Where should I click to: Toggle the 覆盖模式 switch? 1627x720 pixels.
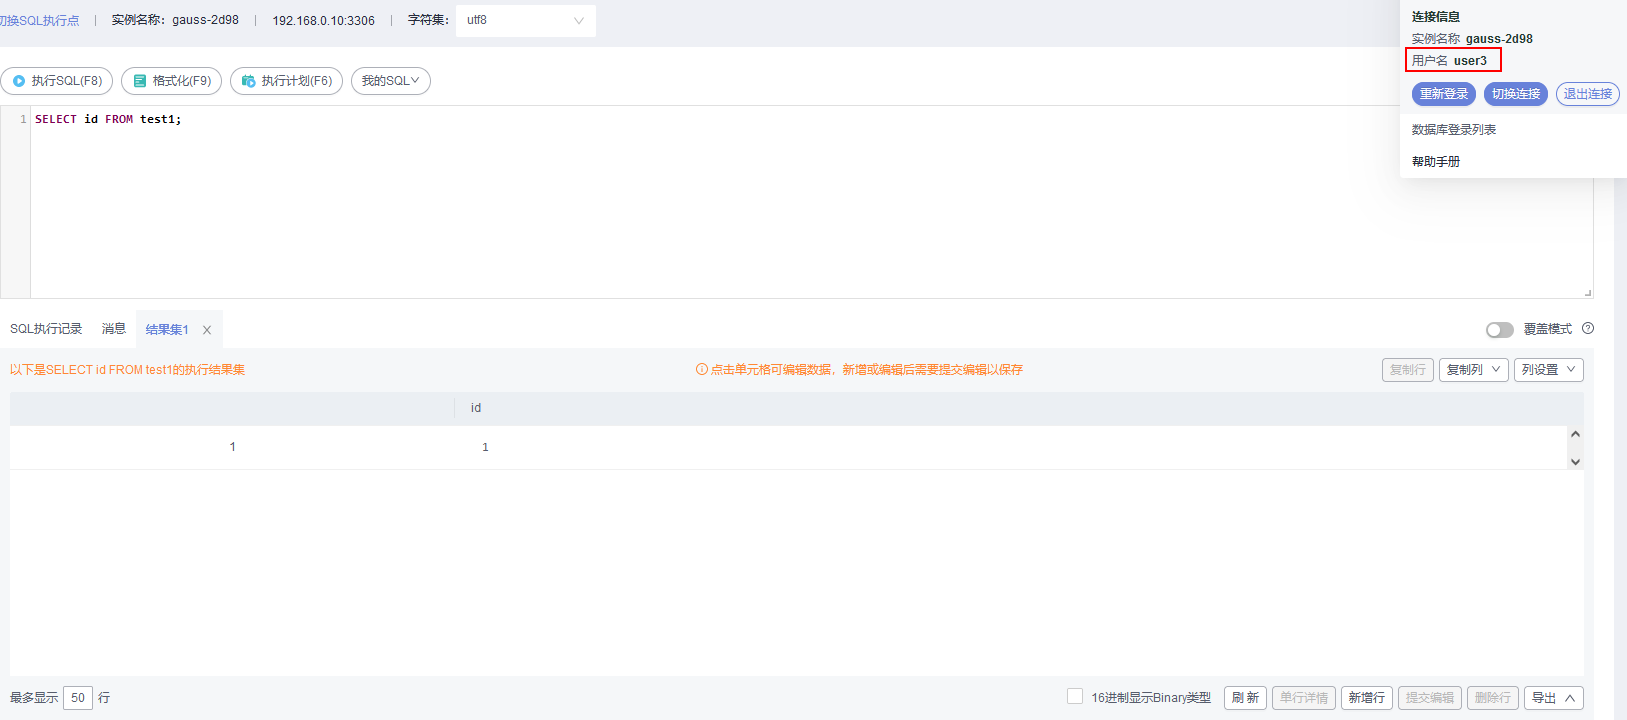pyautogui.click(x=1499, y=329)
